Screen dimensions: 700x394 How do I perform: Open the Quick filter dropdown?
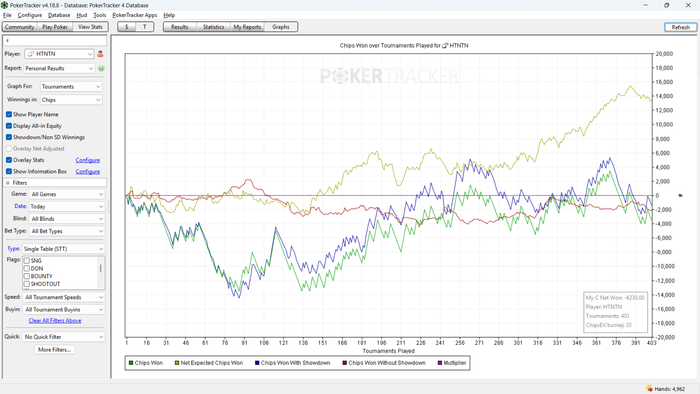(x=63, y=337)
